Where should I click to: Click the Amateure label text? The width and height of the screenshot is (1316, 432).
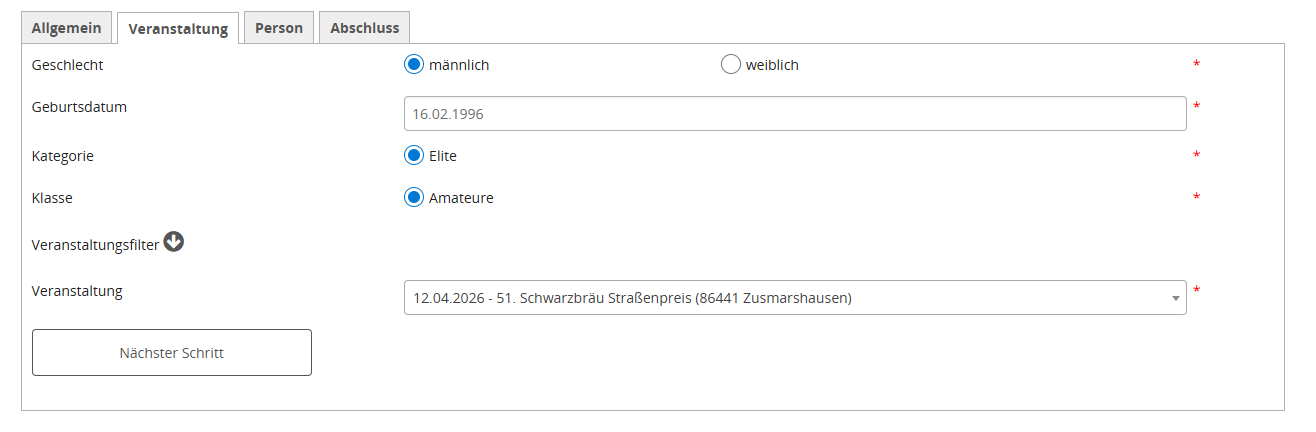[x=461, y=198]
